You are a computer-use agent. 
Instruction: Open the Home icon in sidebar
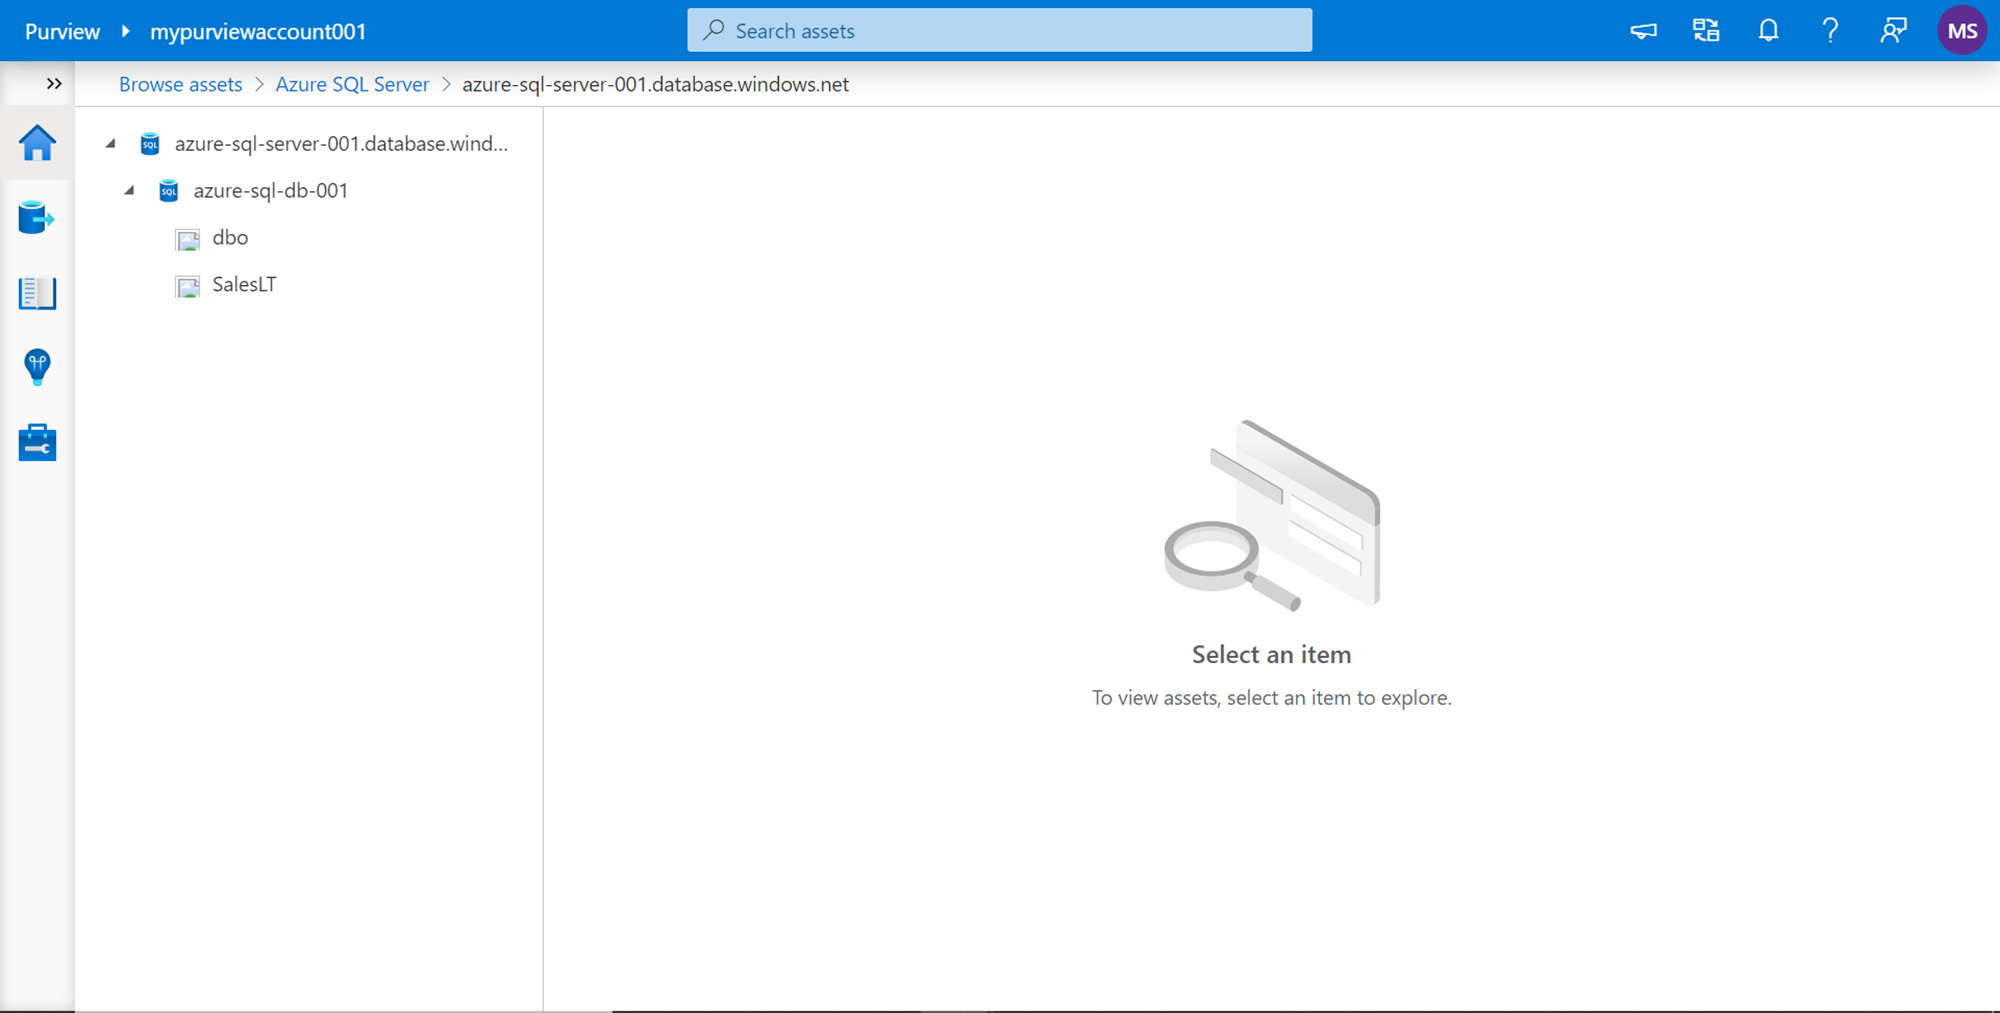click(x=37, y=143)
